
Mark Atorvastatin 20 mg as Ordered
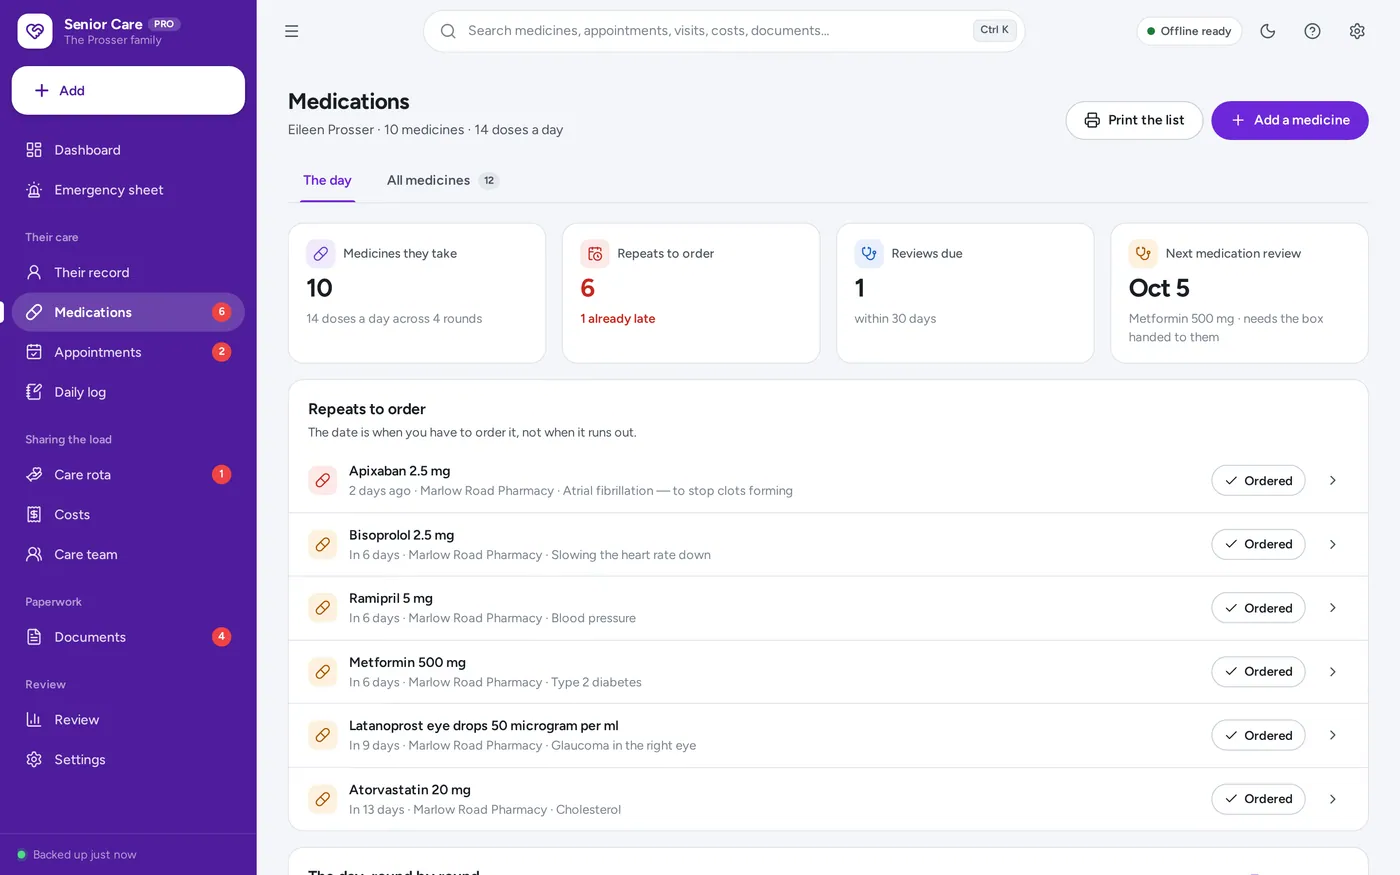(1258, 799)
